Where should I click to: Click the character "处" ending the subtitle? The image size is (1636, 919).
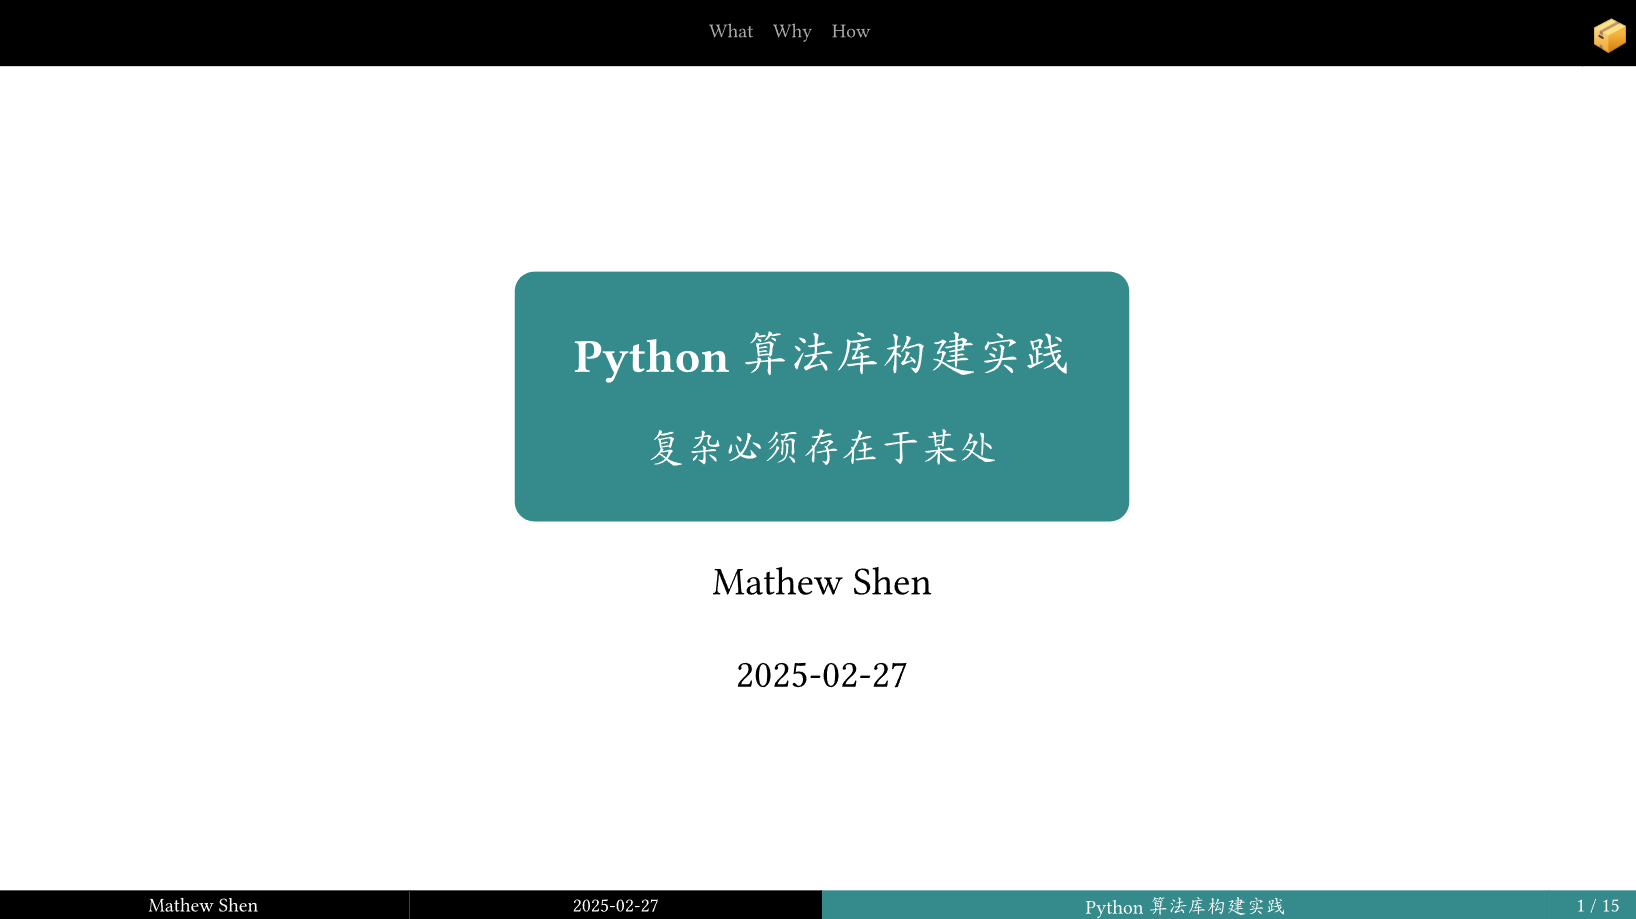[x=977, y=447]
